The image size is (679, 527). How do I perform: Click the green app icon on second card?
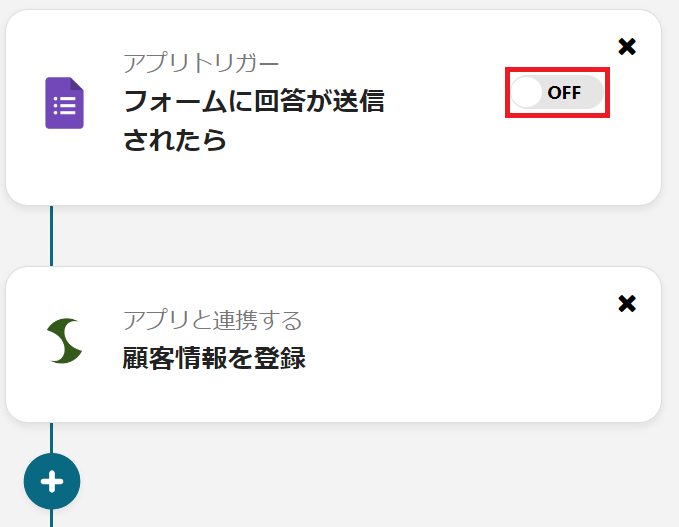click(x=64, y=341)
